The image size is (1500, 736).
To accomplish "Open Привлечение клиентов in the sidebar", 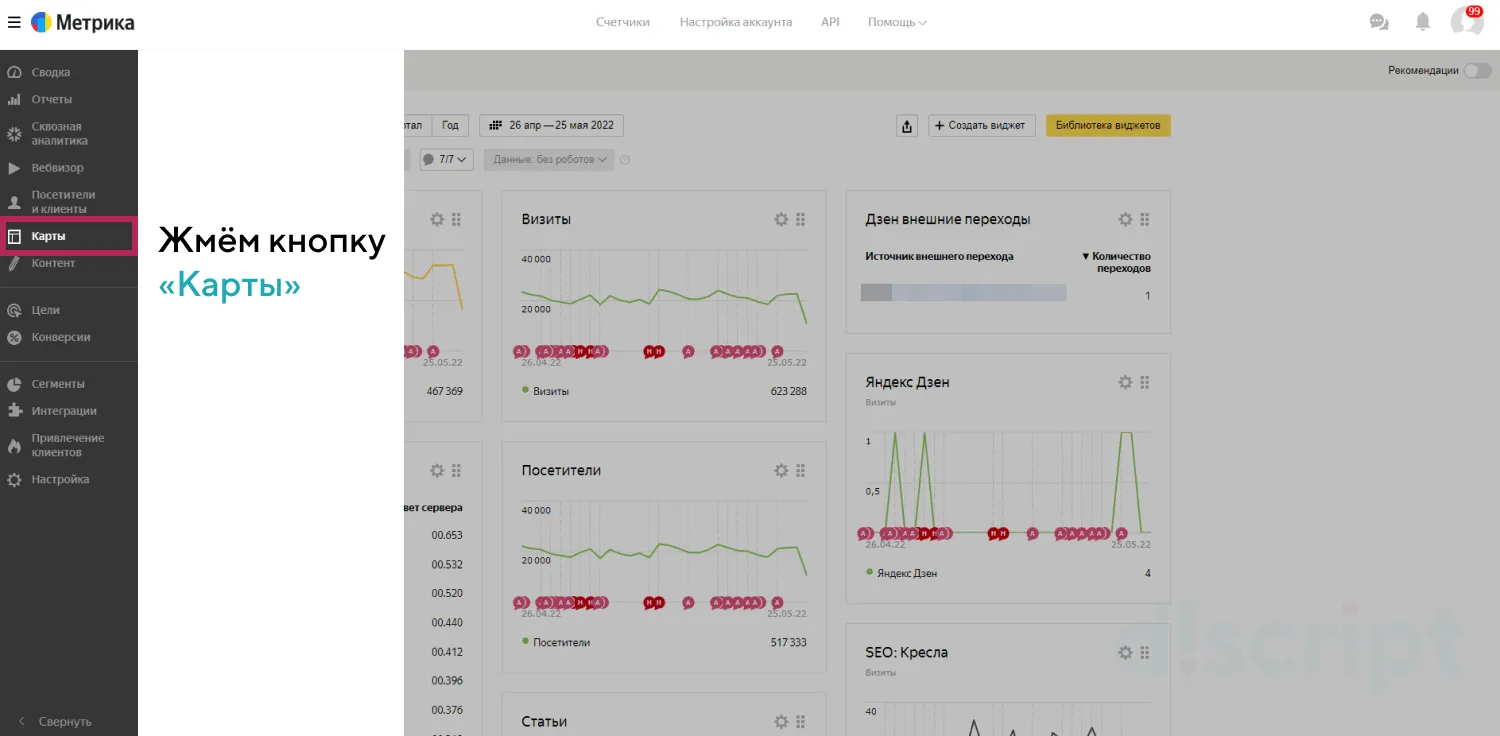I will 68,445.
